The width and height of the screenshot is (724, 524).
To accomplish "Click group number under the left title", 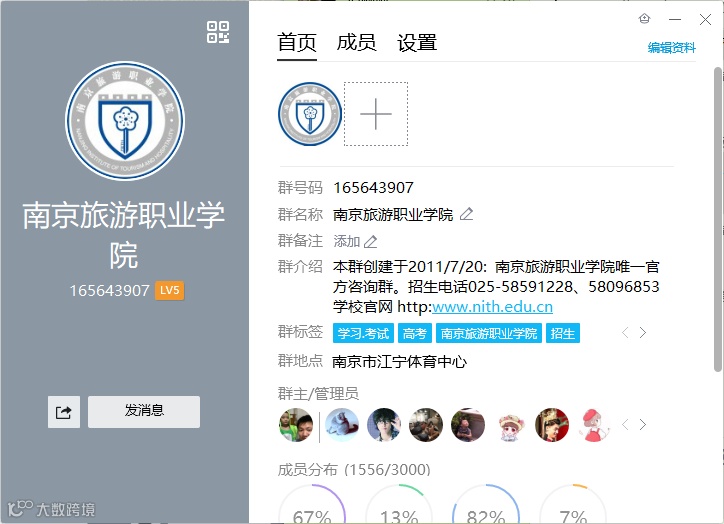I will pos(109,291).
